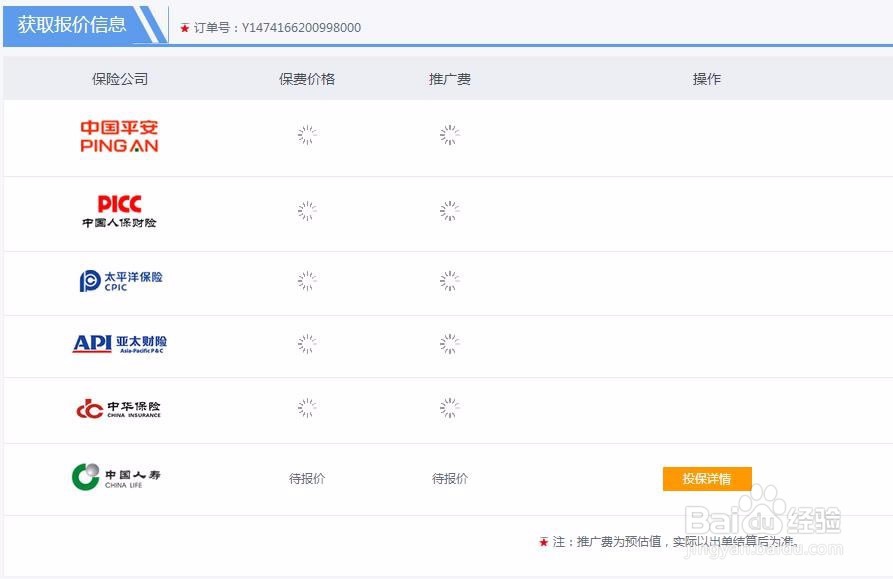893x579 pixels.
Task: Click API 亚太财险's 推广费 loading spinner
Action: (x=450, y=344)
